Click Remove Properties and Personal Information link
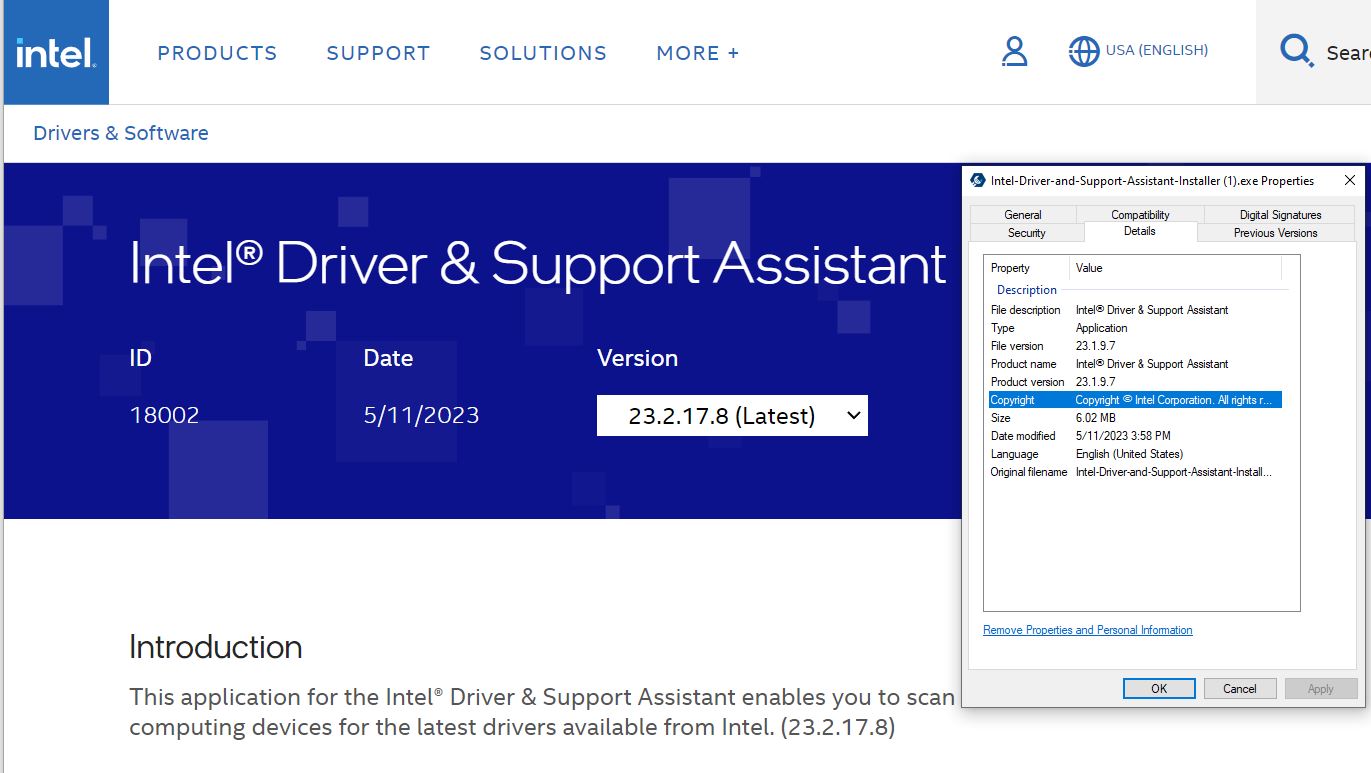Image resolution: width=1371 pixels, height=773 pixels. point(1087,630)
